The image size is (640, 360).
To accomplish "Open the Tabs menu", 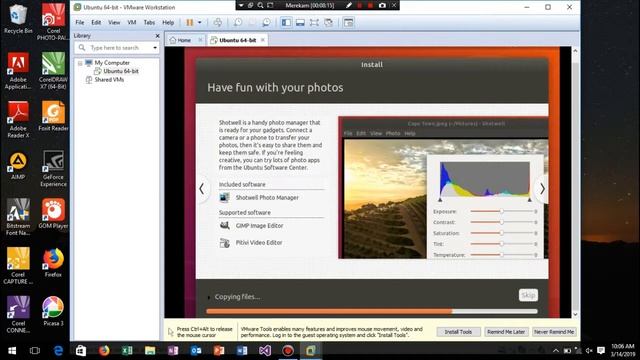I will [149, 22].
